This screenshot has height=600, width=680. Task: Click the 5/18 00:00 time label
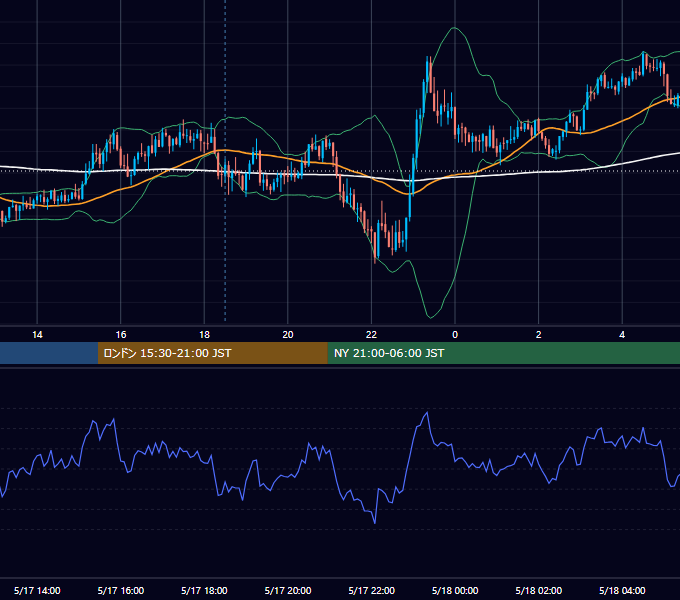click(455, 590)
